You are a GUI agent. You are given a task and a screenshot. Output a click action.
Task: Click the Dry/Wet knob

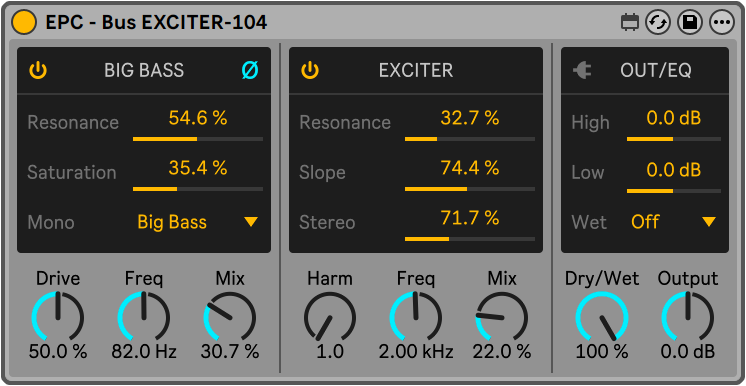coord(602,317)
